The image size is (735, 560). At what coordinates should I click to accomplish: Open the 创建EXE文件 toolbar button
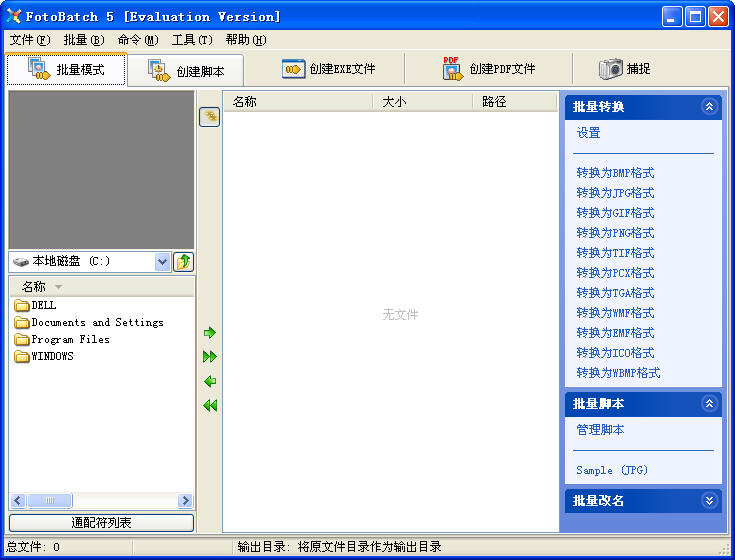(328, 69)
